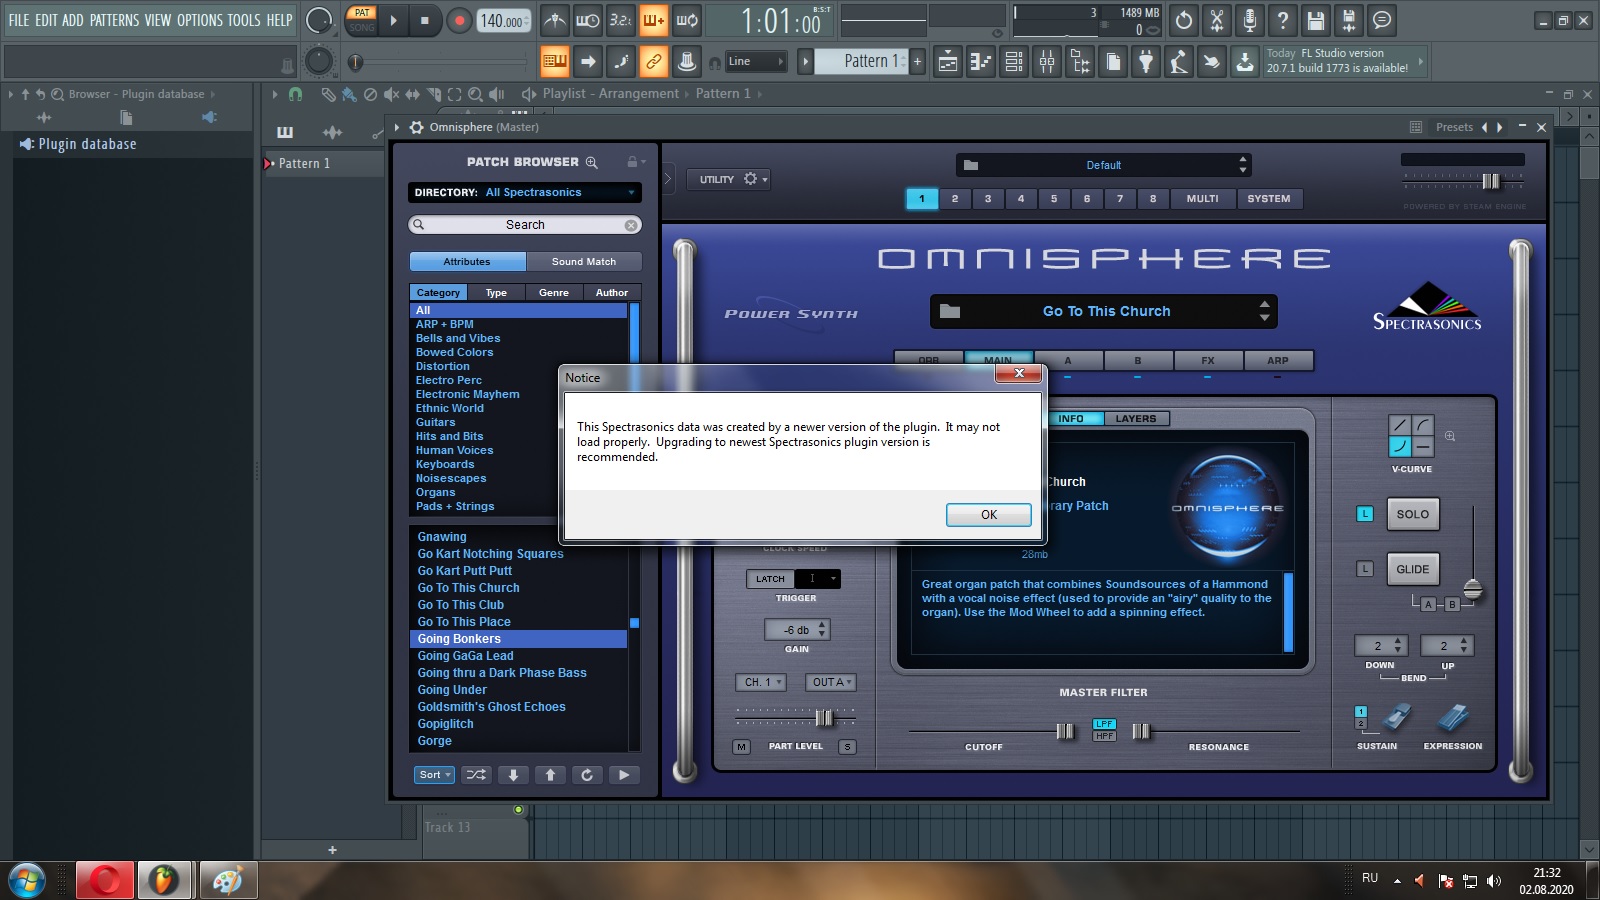1600x900 pixels.
Task: Open the Line snap dropdown
Action: tap(756, 62)
